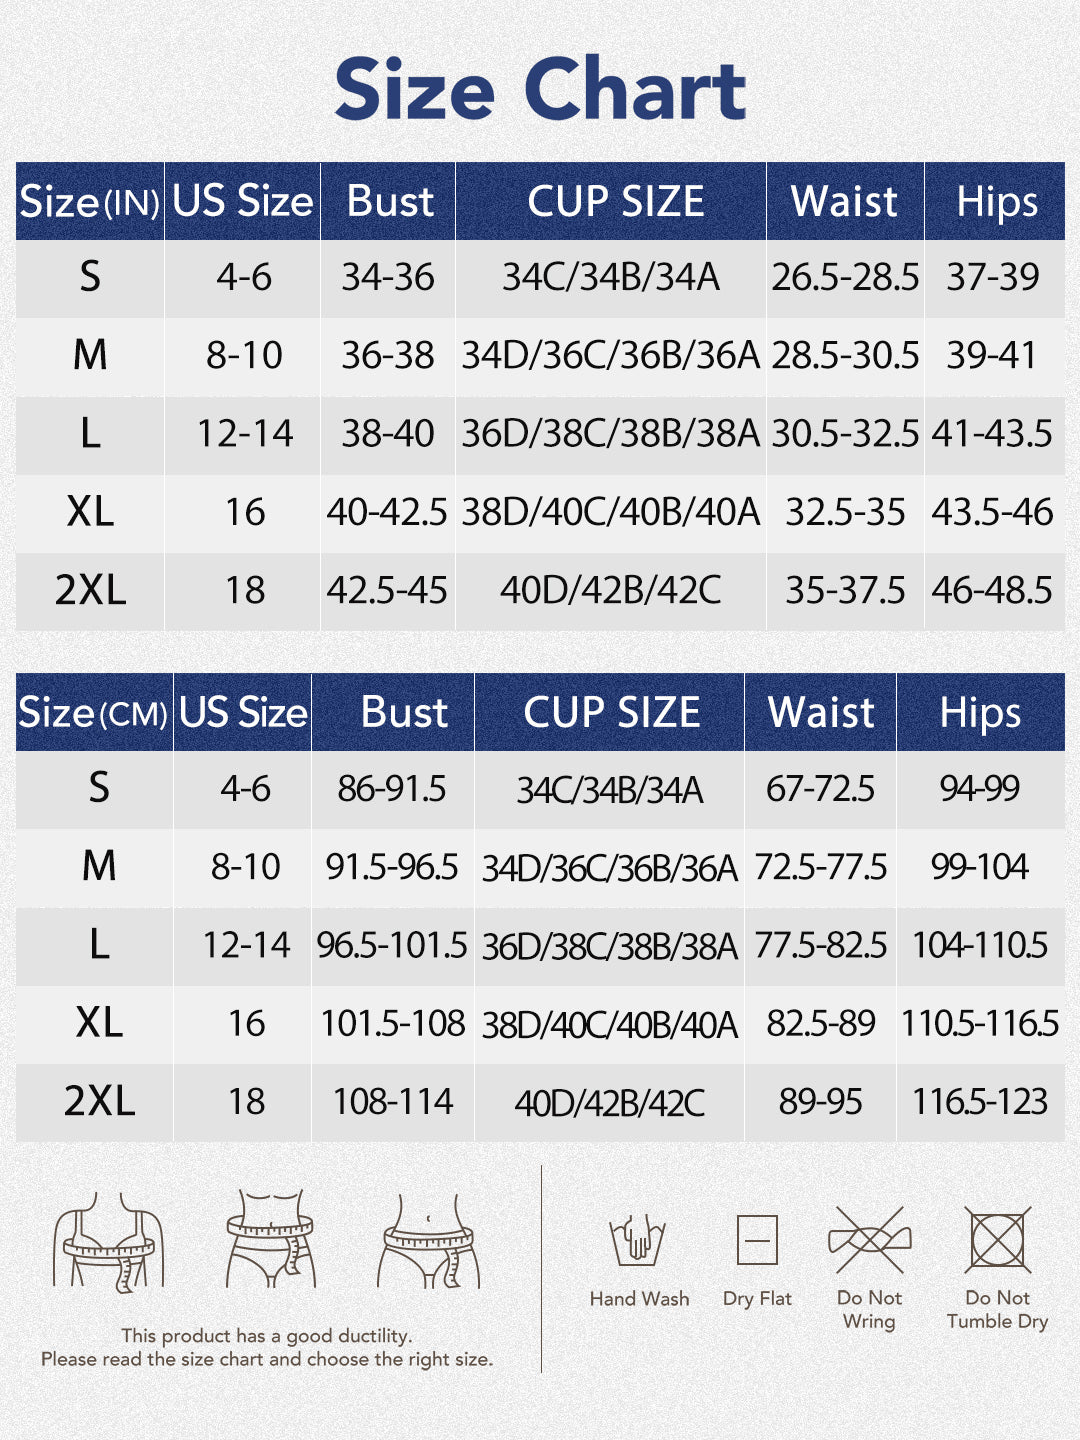Select the Size (IN) column header
The width and height of the screenshot is (1080, 1440).
[x=90, y=202]
